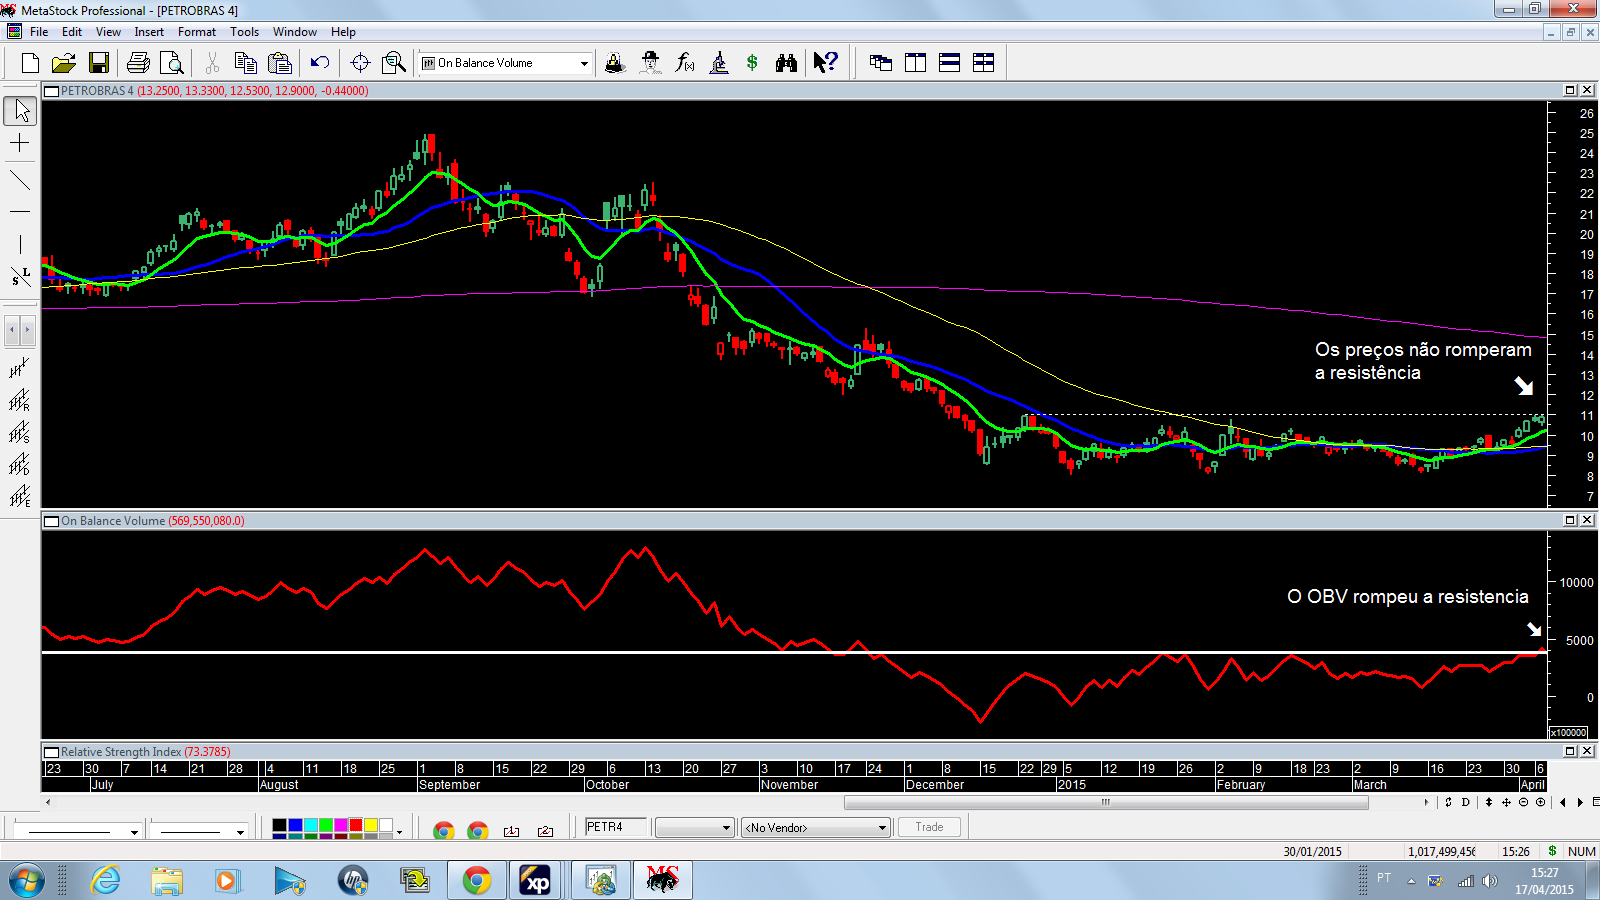Maximize the PETROBRAS 4 price pane
1600x900 pixels.
point(1570,90)
